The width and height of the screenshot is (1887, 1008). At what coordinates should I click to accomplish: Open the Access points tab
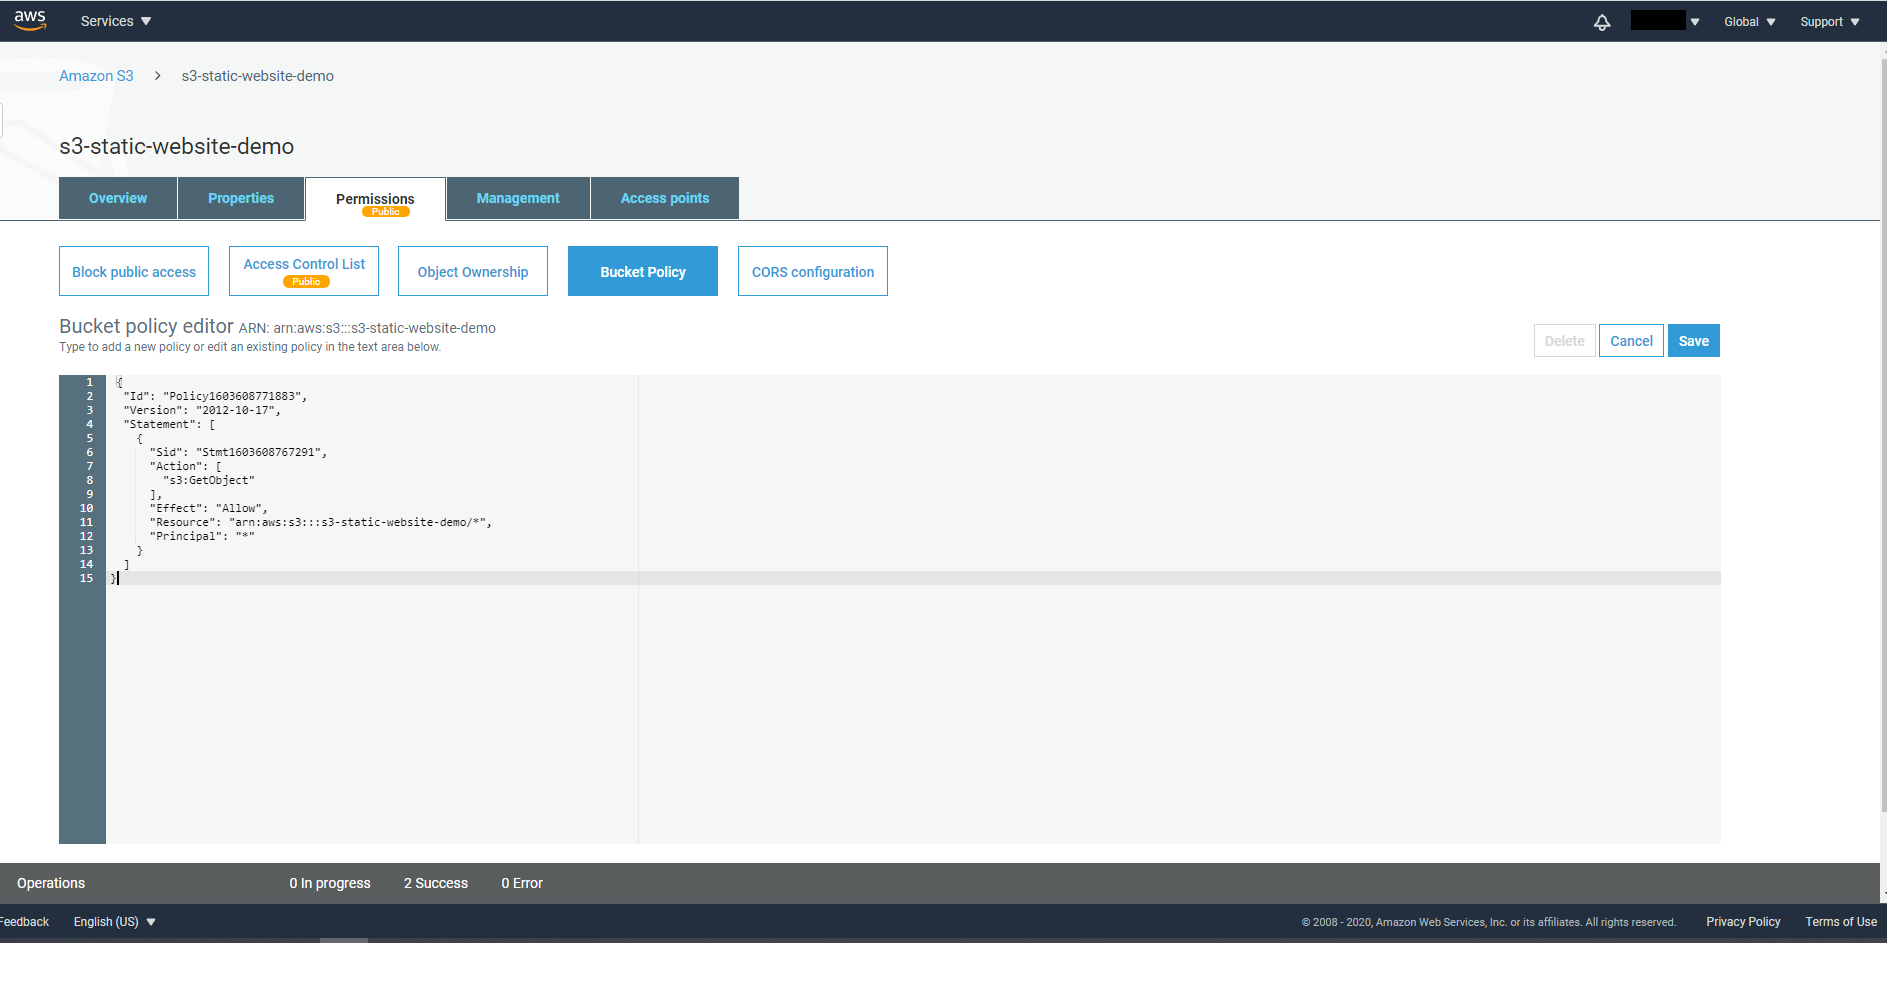pos(665,198)
